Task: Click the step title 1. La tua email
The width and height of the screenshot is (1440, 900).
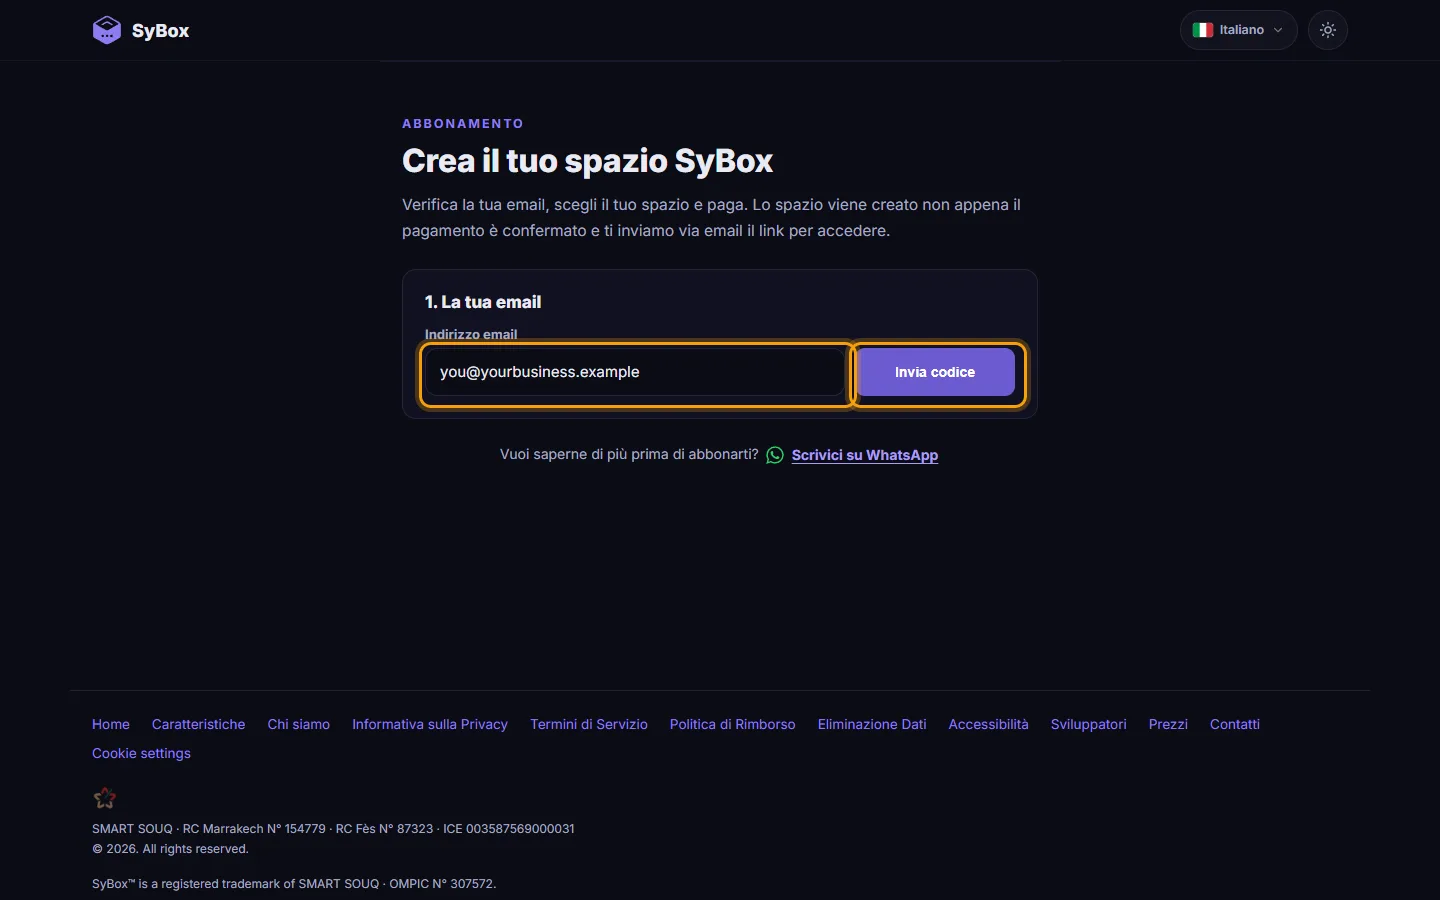Action: (x=483, y=302)
